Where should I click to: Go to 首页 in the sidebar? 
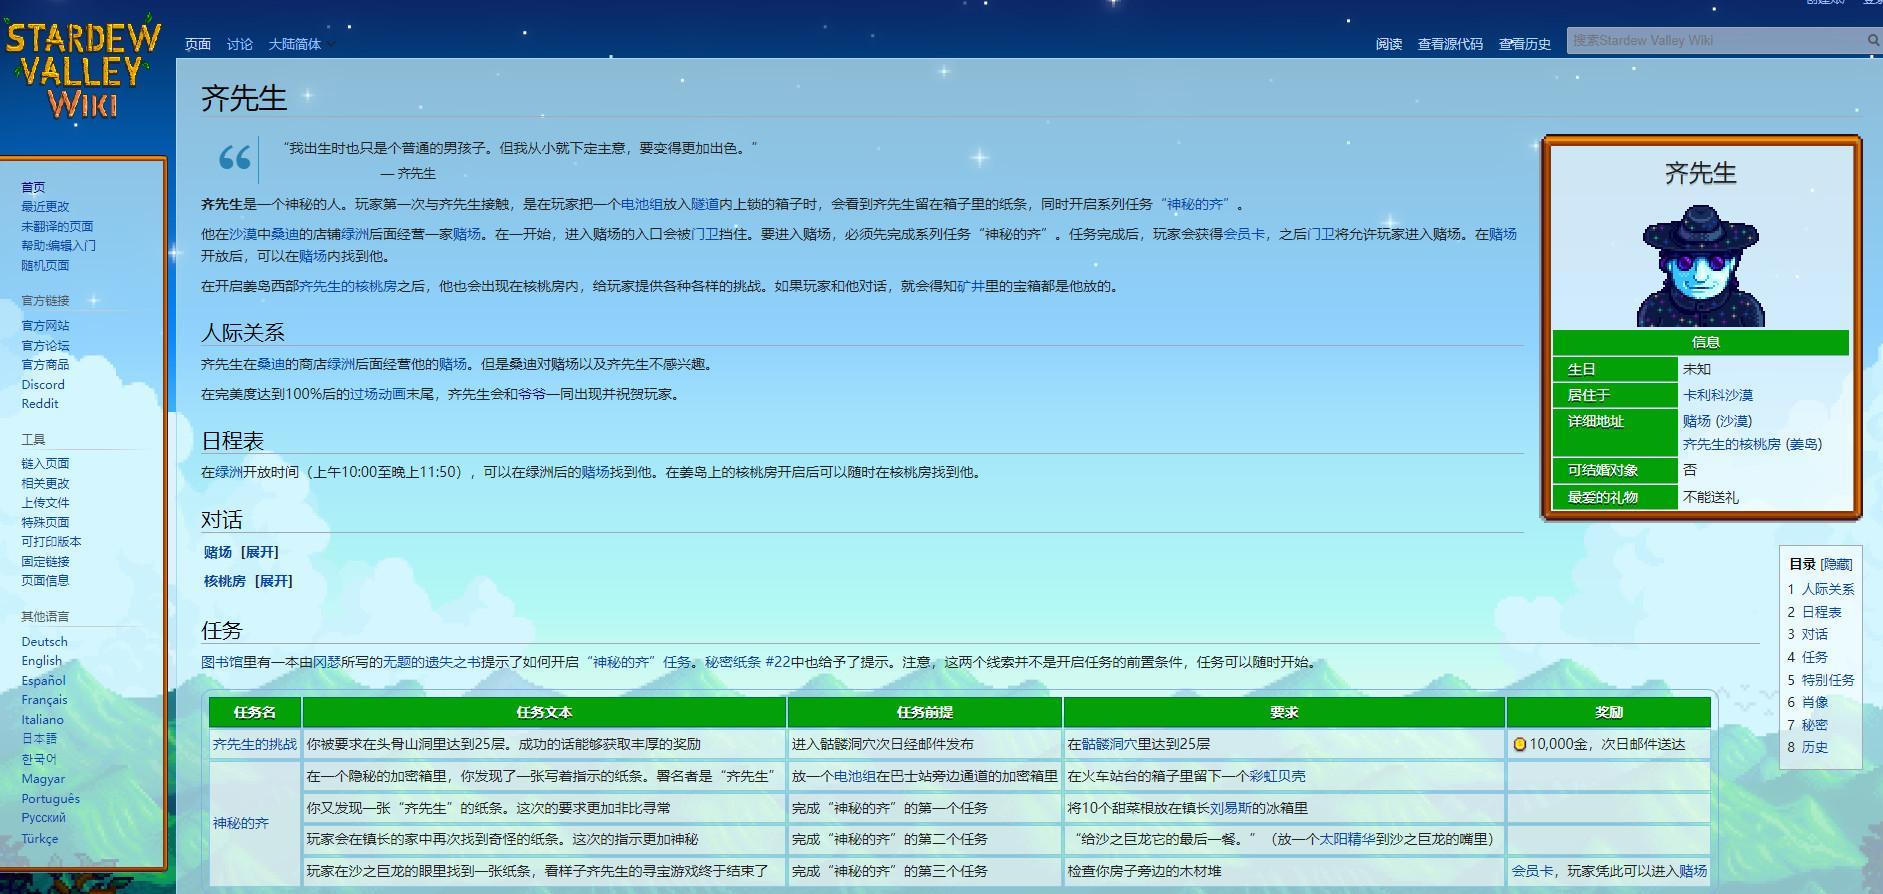(x=33, y=187)
